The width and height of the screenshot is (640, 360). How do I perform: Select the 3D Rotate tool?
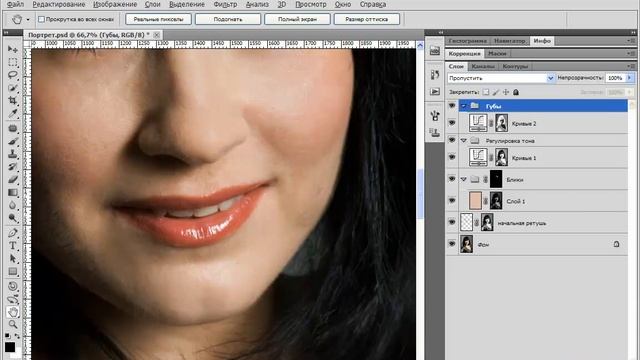tap(13, 286)
